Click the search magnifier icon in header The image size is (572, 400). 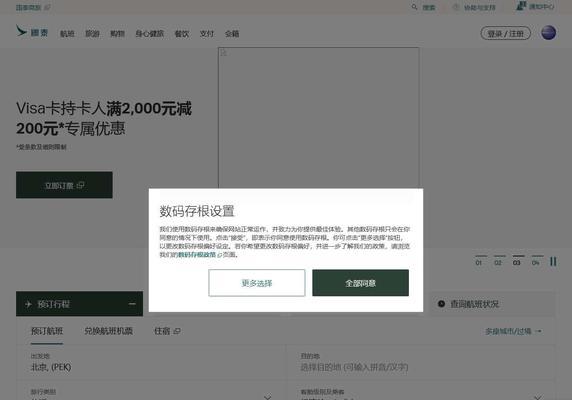point(414,7)
